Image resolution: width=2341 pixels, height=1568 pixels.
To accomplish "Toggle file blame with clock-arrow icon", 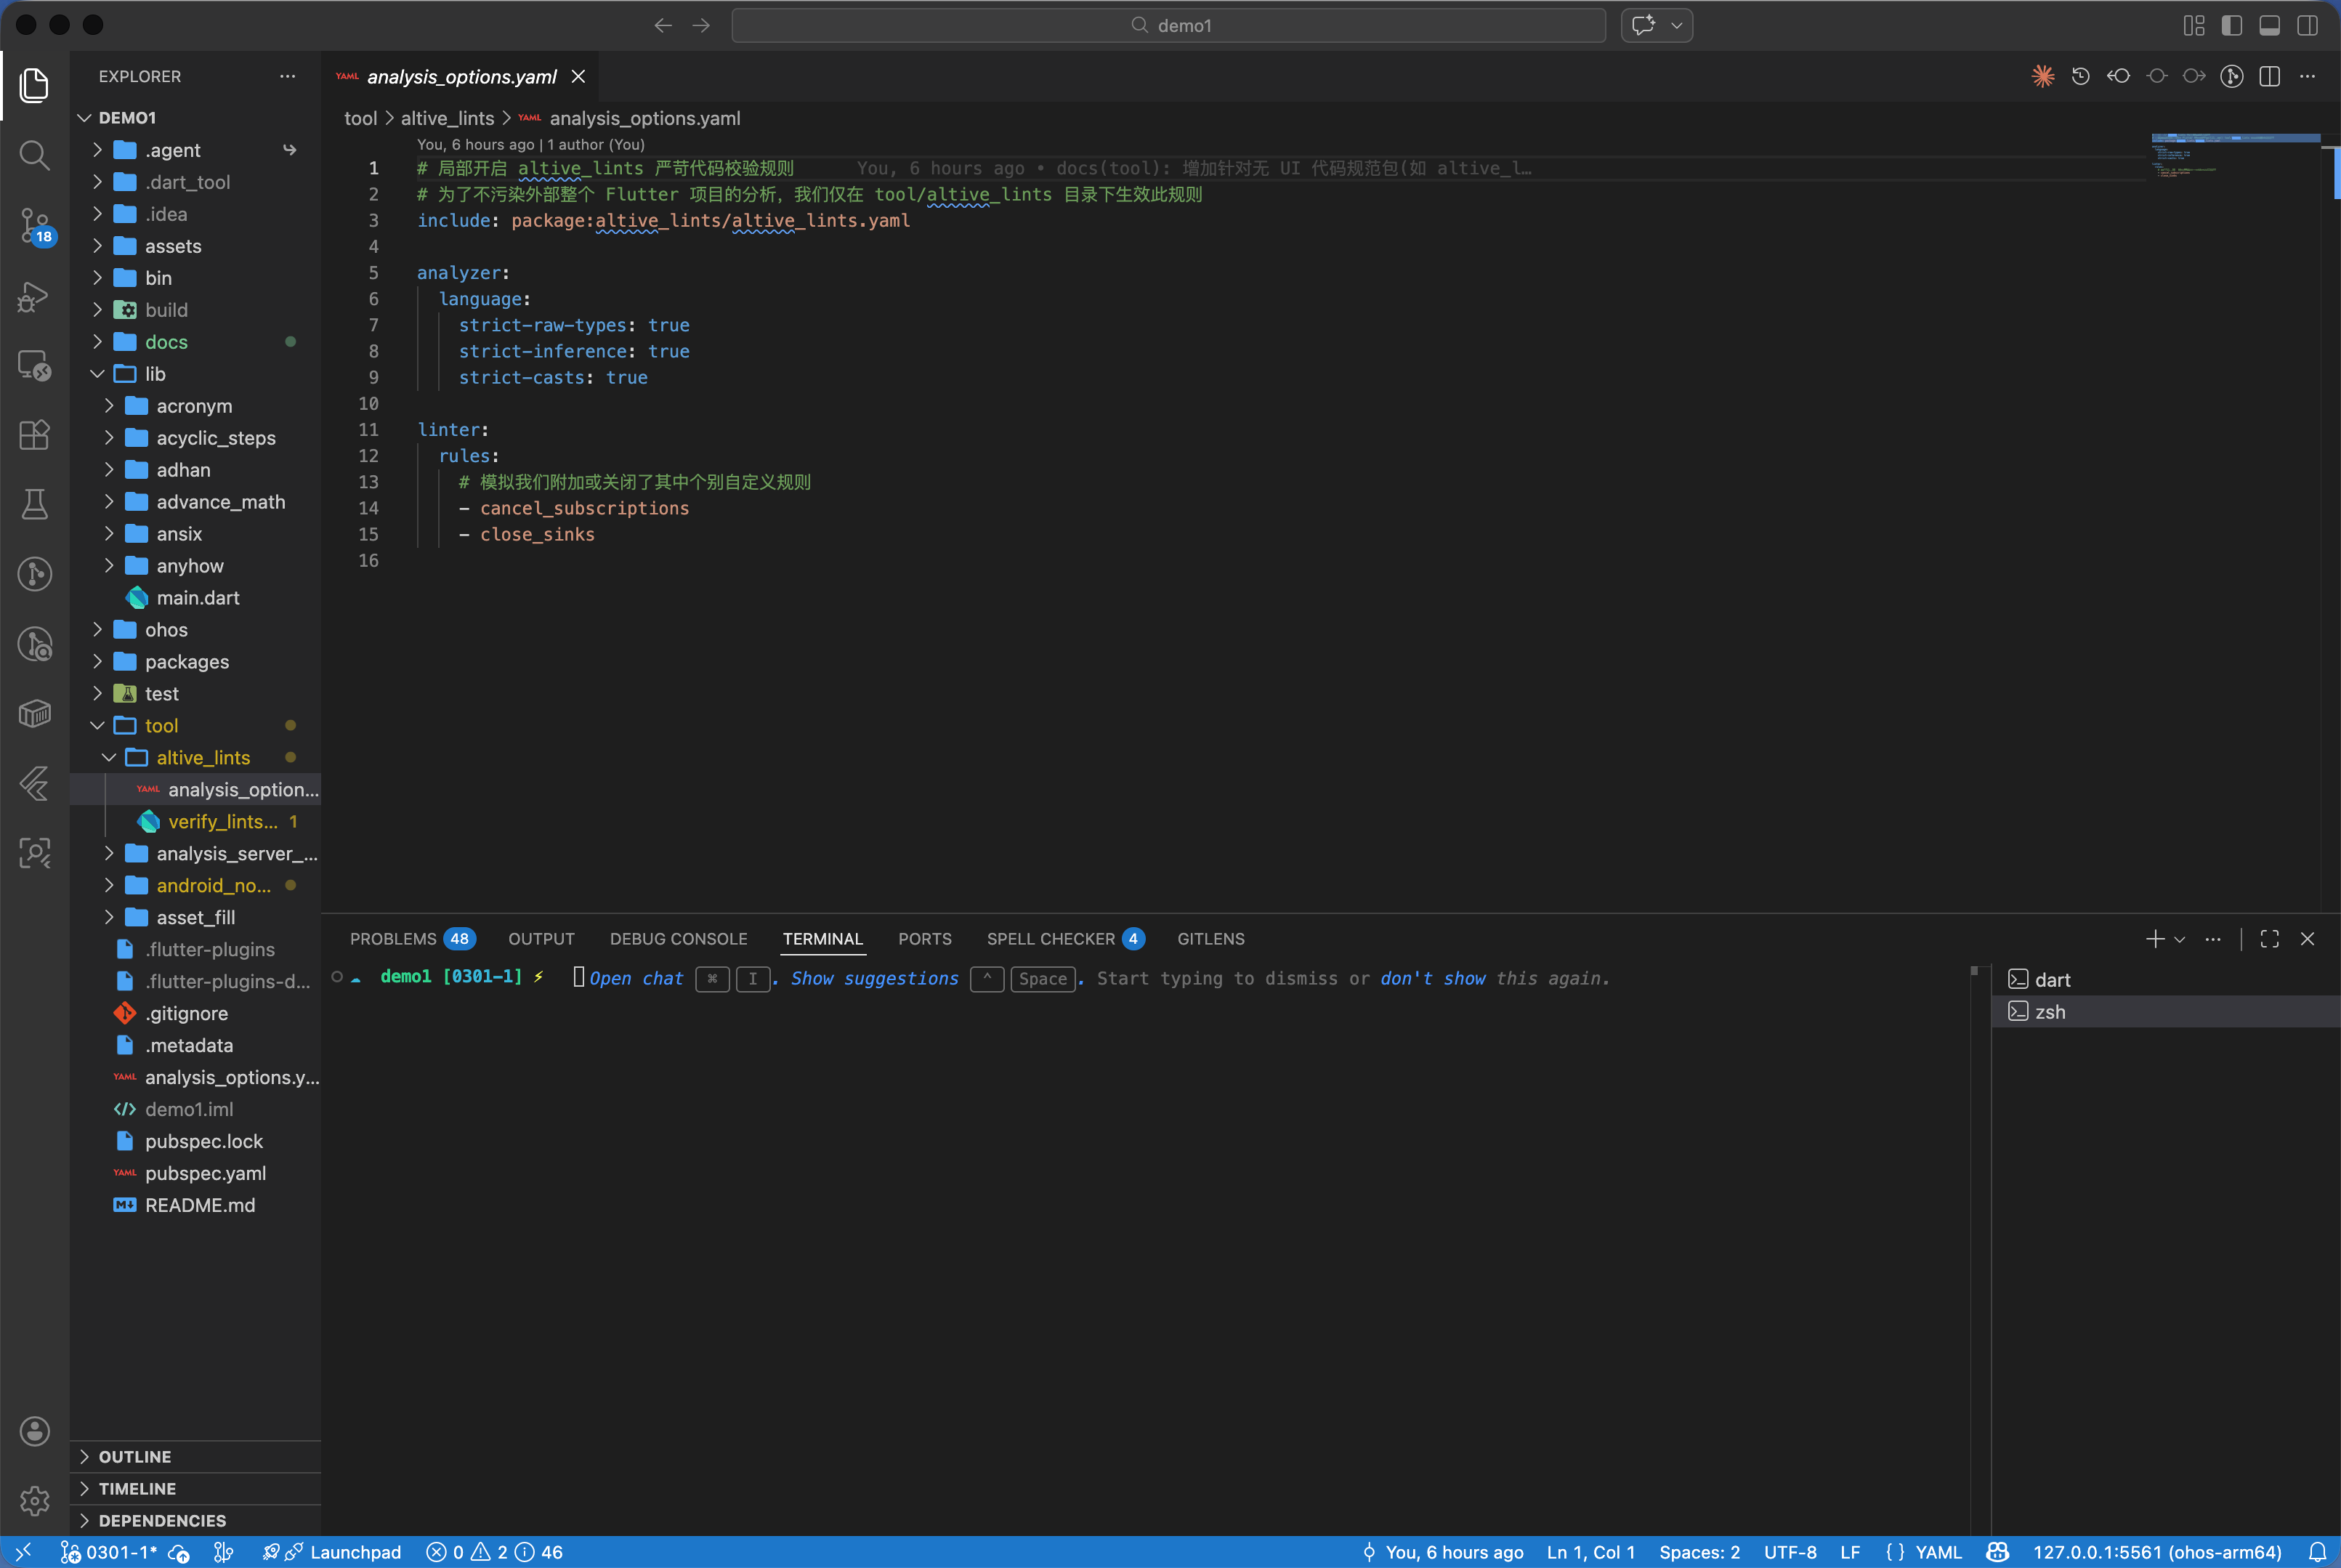I will (2081, 76).
